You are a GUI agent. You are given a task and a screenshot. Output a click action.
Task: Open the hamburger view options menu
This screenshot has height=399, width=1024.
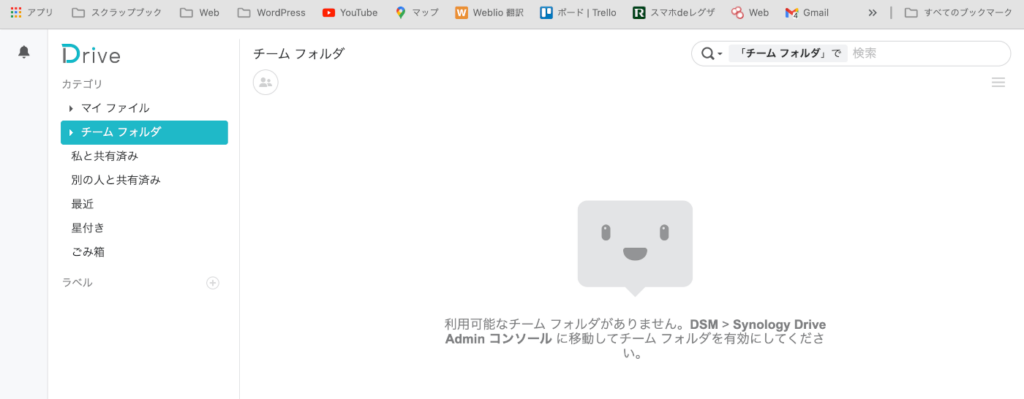point(998,82)
